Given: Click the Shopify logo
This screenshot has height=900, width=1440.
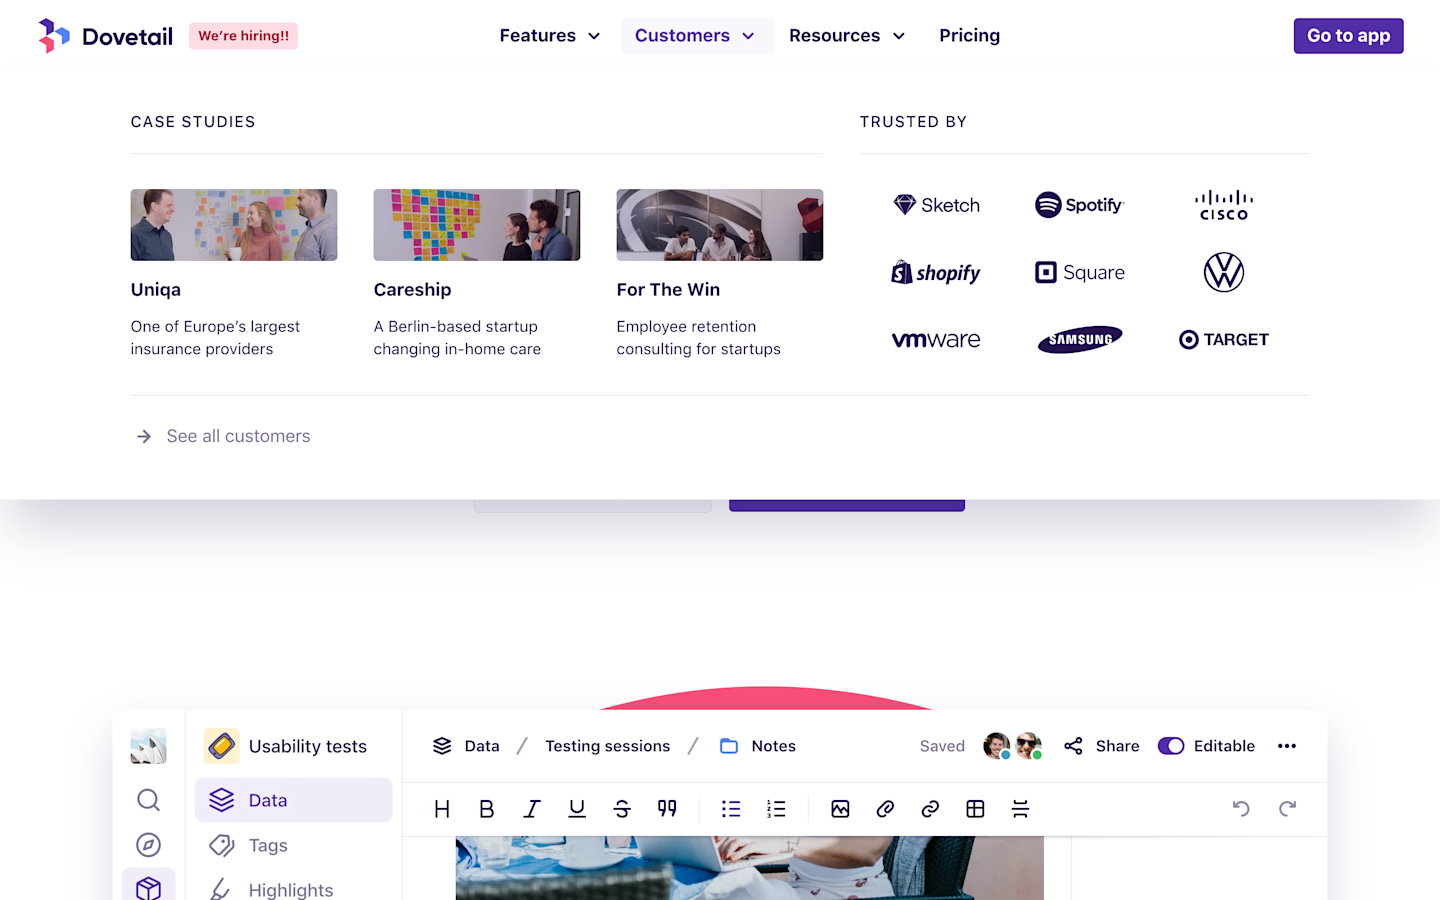Looking at the screenshot, I should click(x=936, y=272).
